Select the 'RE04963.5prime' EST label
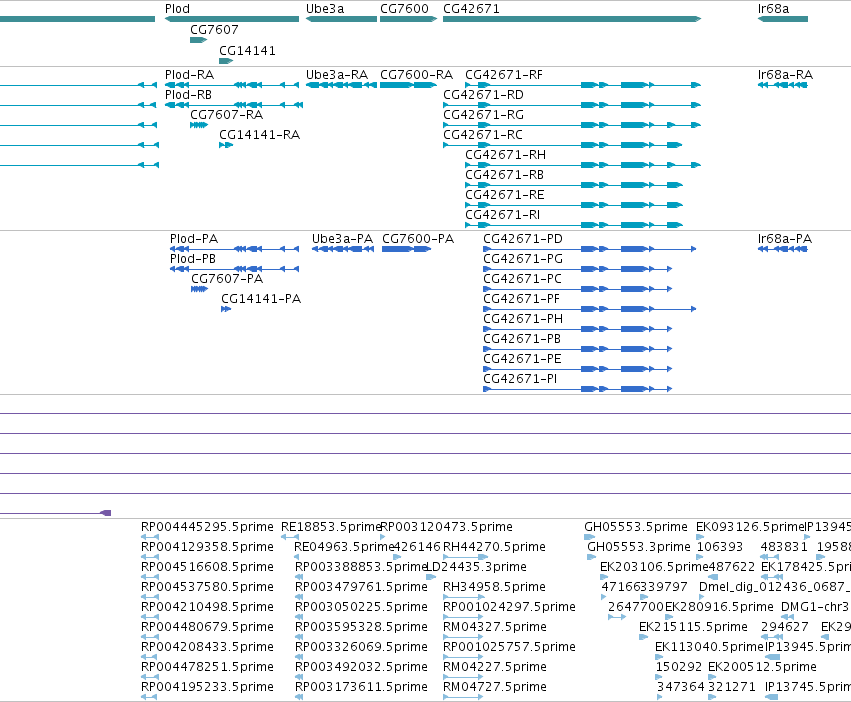Image resolution: width=851 pixels, height=702 pixels. click(343, 547)
